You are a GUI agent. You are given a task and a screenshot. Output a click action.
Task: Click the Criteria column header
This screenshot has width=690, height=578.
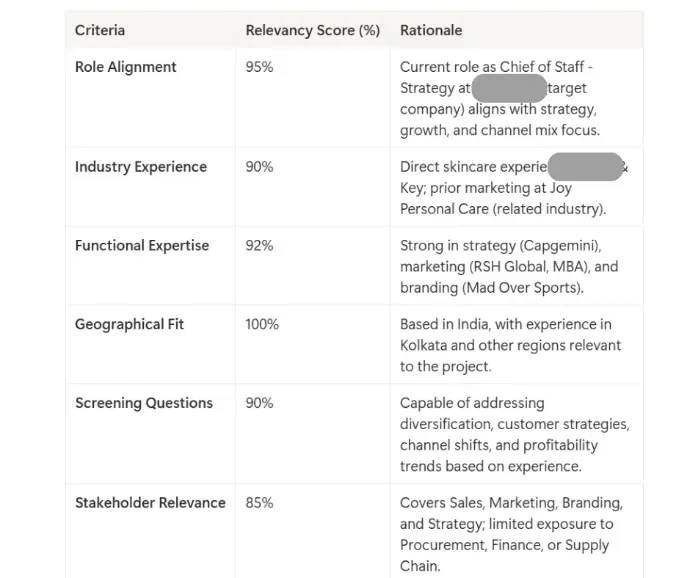[x=100, y=30]
